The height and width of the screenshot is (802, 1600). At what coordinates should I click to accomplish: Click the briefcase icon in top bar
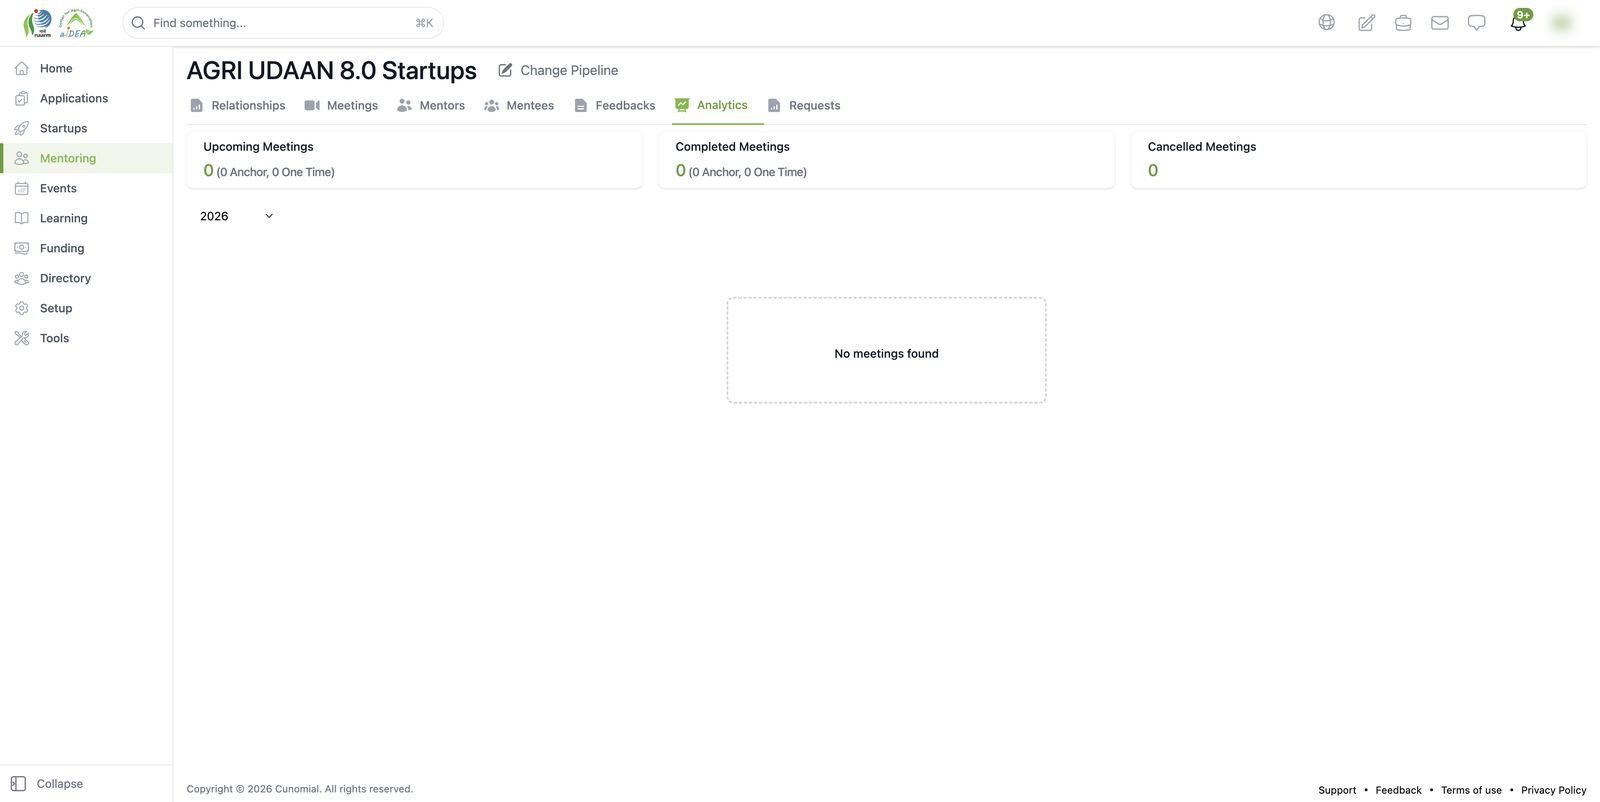coord(1403,22)
